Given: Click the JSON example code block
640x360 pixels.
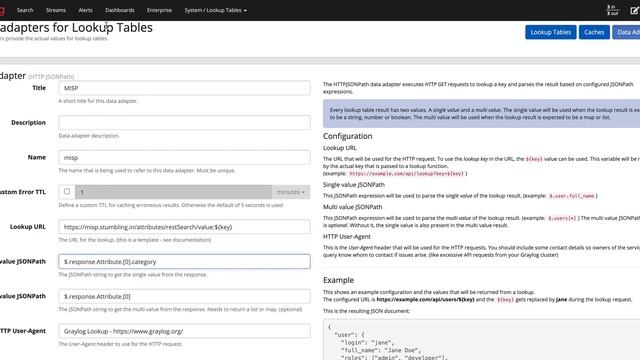Looking at the screenshot, I should click(482, 340).
